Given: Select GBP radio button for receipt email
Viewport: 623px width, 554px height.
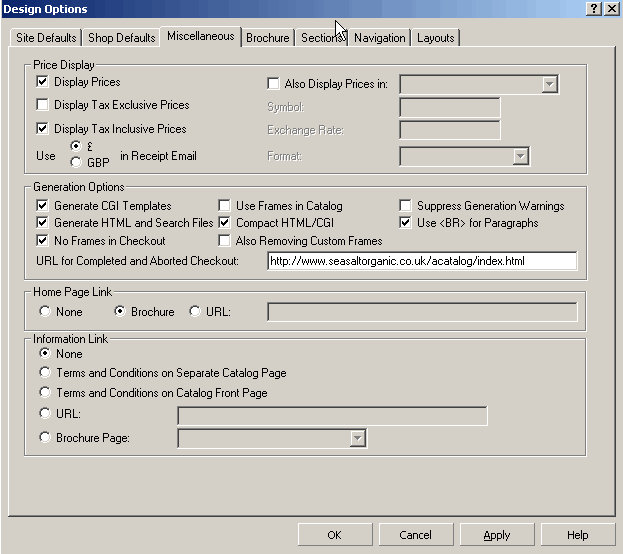Looking at the screenshot, I should click(76, 163).
